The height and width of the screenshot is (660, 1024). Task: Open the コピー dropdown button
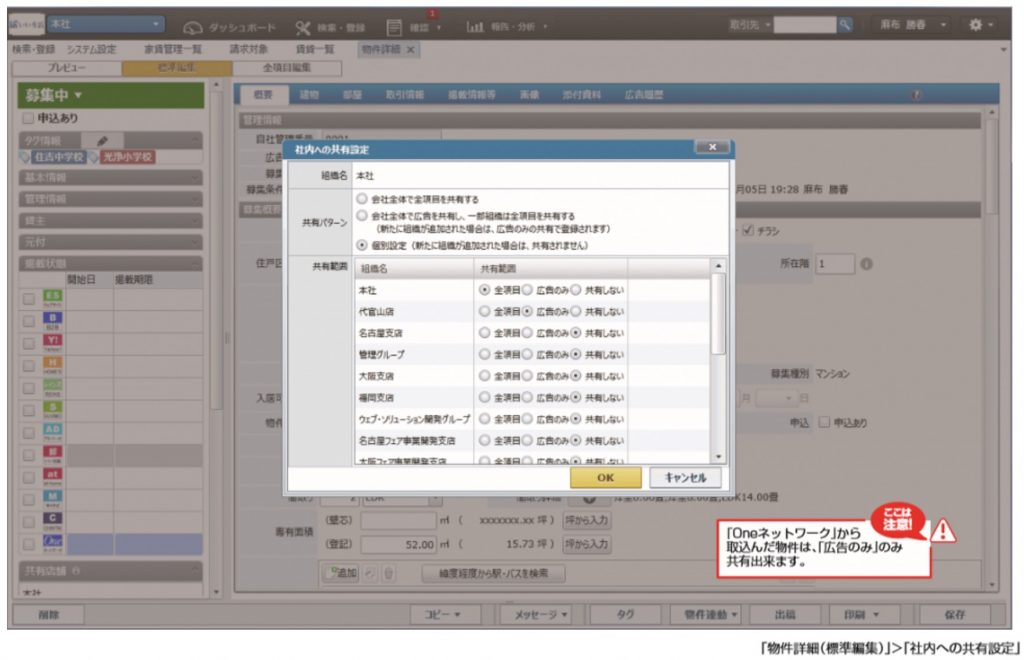pos(444,614)
